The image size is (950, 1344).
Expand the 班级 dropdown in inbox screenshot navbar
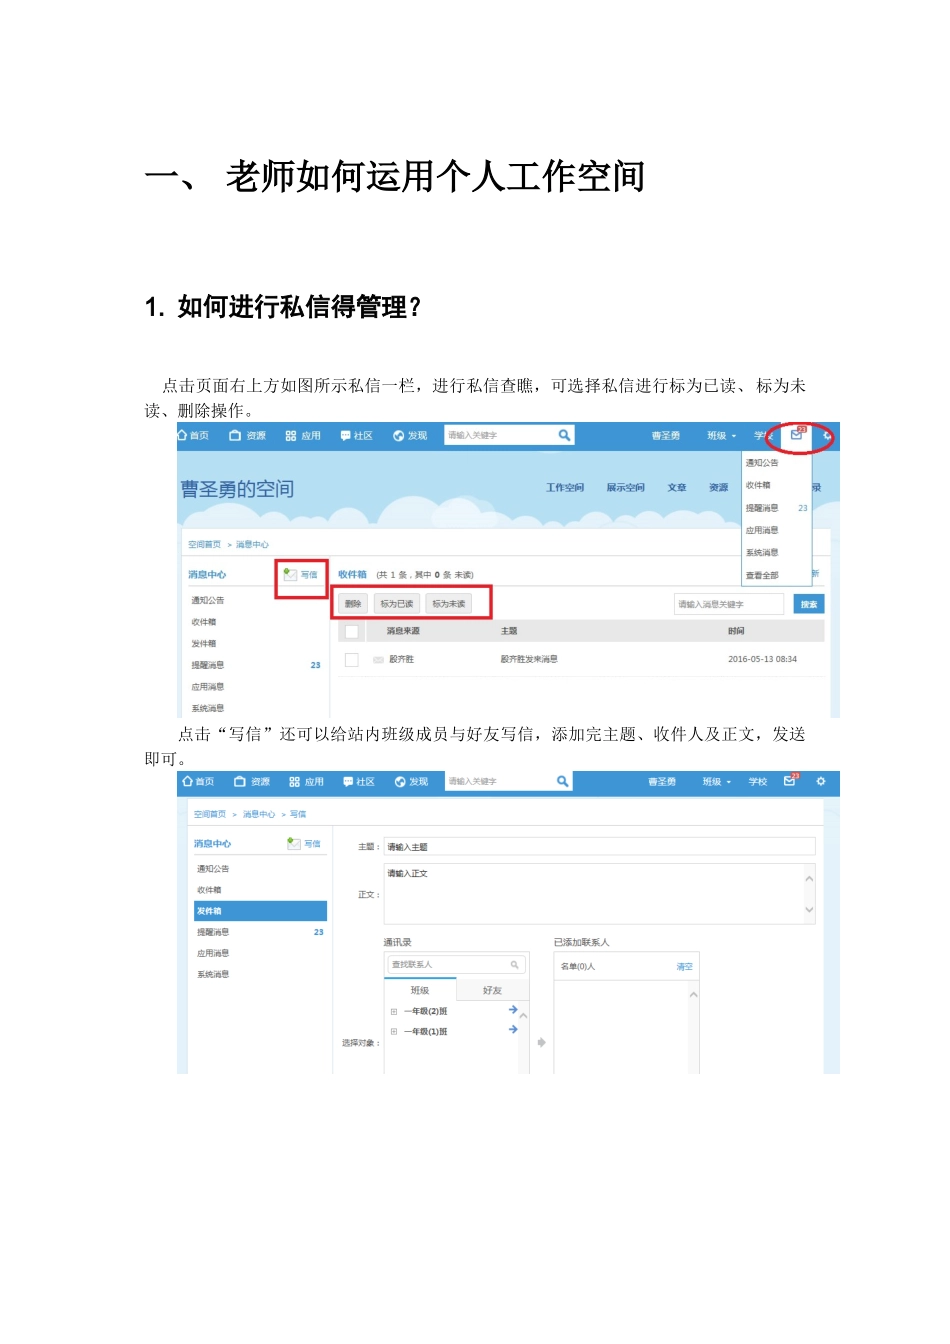(x=721, y=436)
